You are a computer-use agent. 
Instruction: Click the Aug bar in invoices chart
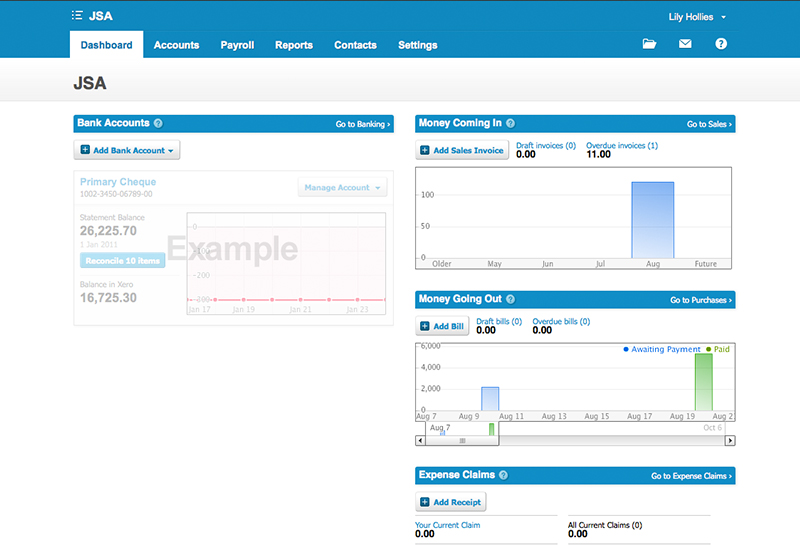[x=653, y=220]
